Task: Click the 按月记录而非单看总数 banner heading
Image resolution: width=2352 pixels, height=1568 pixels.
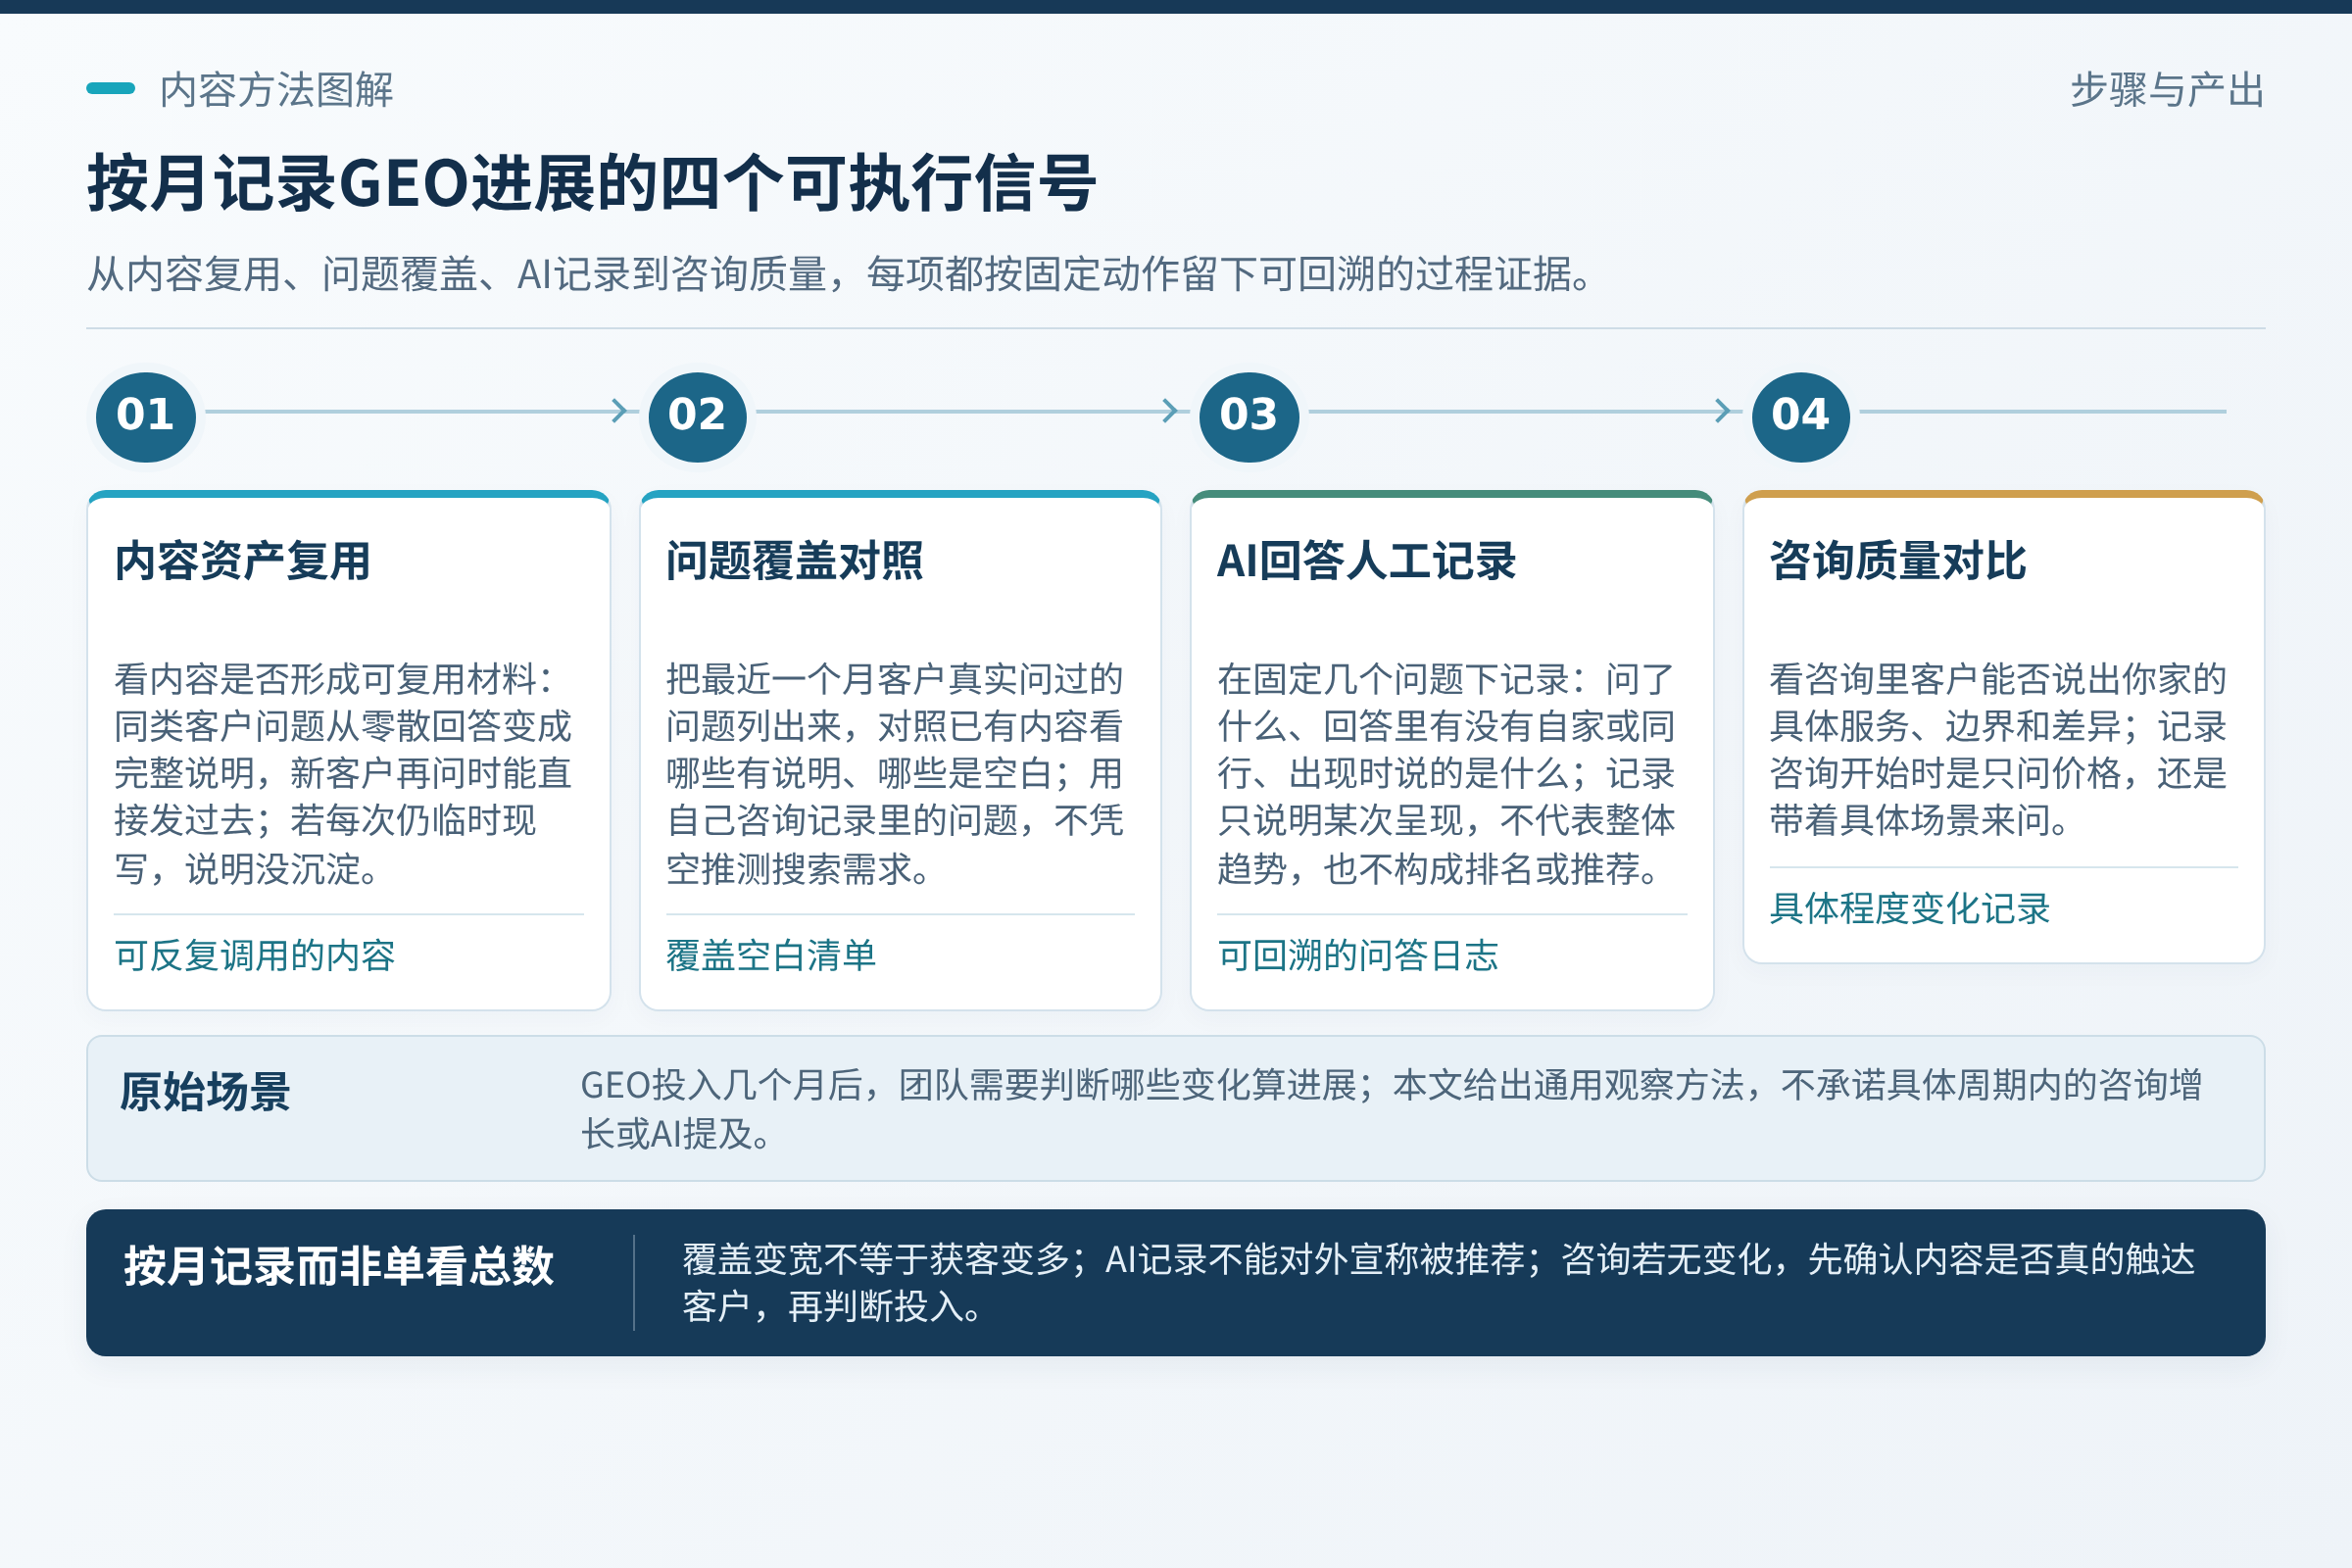Action: (x=338, y=1266)
